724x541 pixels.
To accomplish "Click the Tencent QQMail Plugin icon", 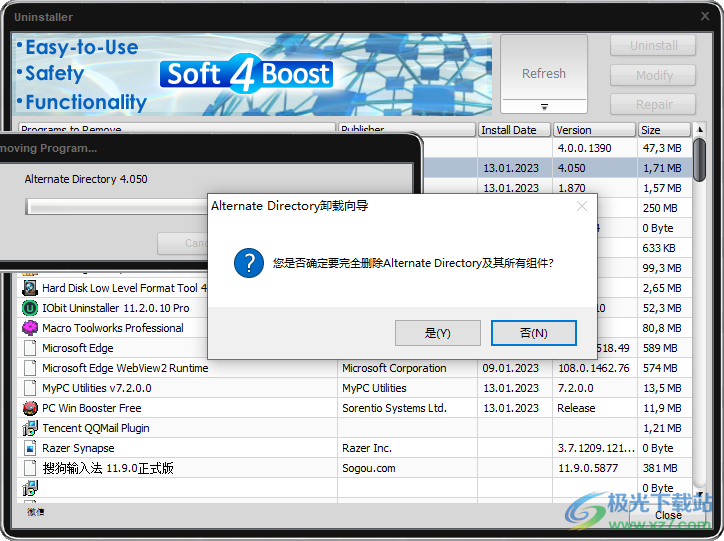I will [30, 428].
